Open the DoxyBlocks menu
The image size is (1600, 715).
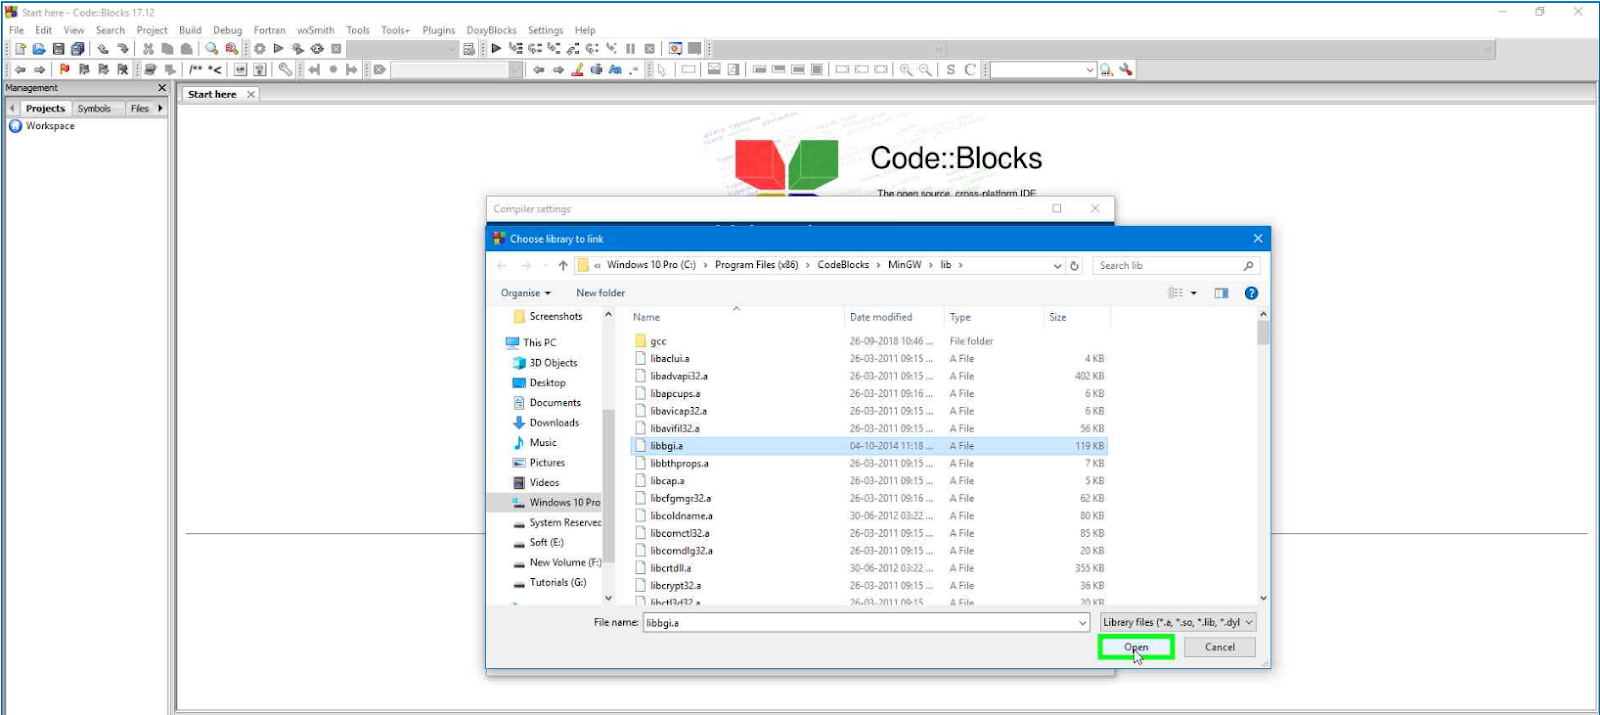click(x=492, y=30)
